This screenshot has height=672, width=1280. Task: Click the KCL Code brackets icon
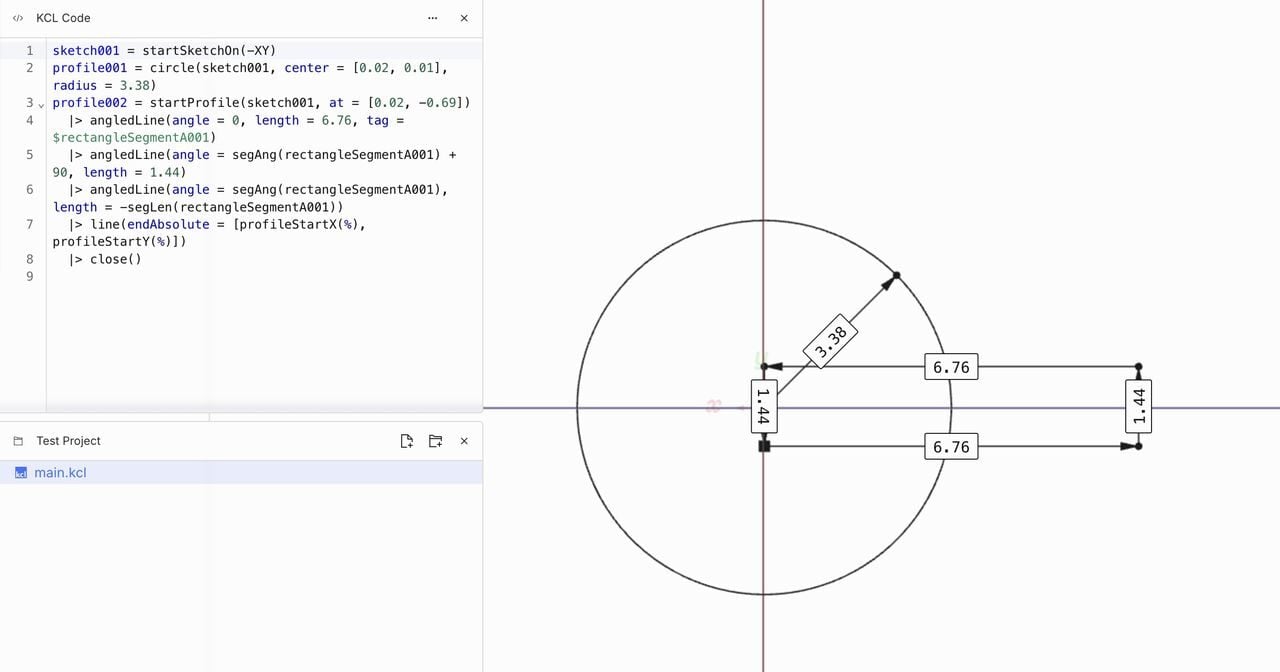[18, 18]
